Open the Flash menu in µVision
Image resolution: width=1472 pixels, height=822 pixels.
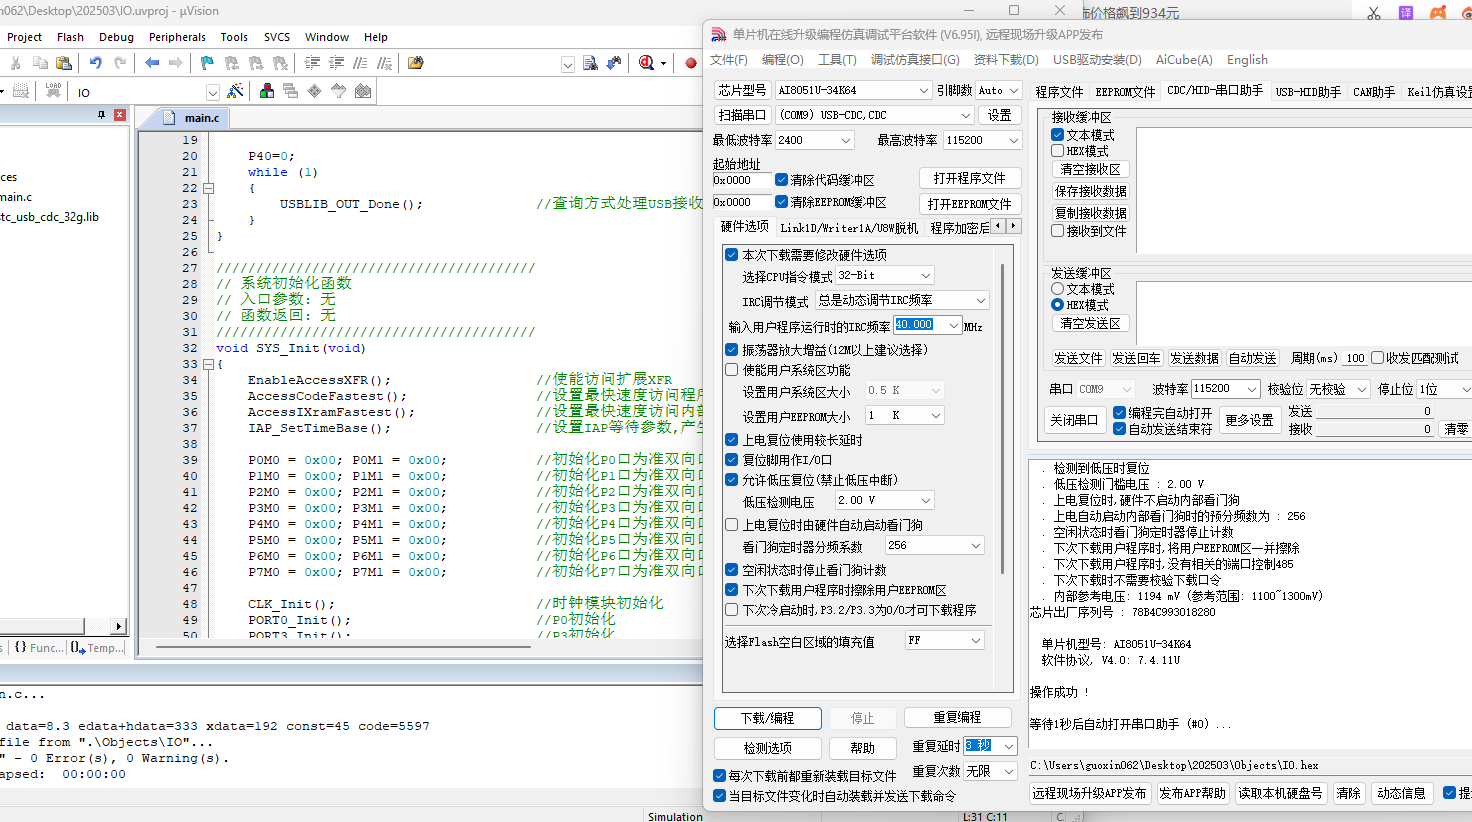pos(70,37)
